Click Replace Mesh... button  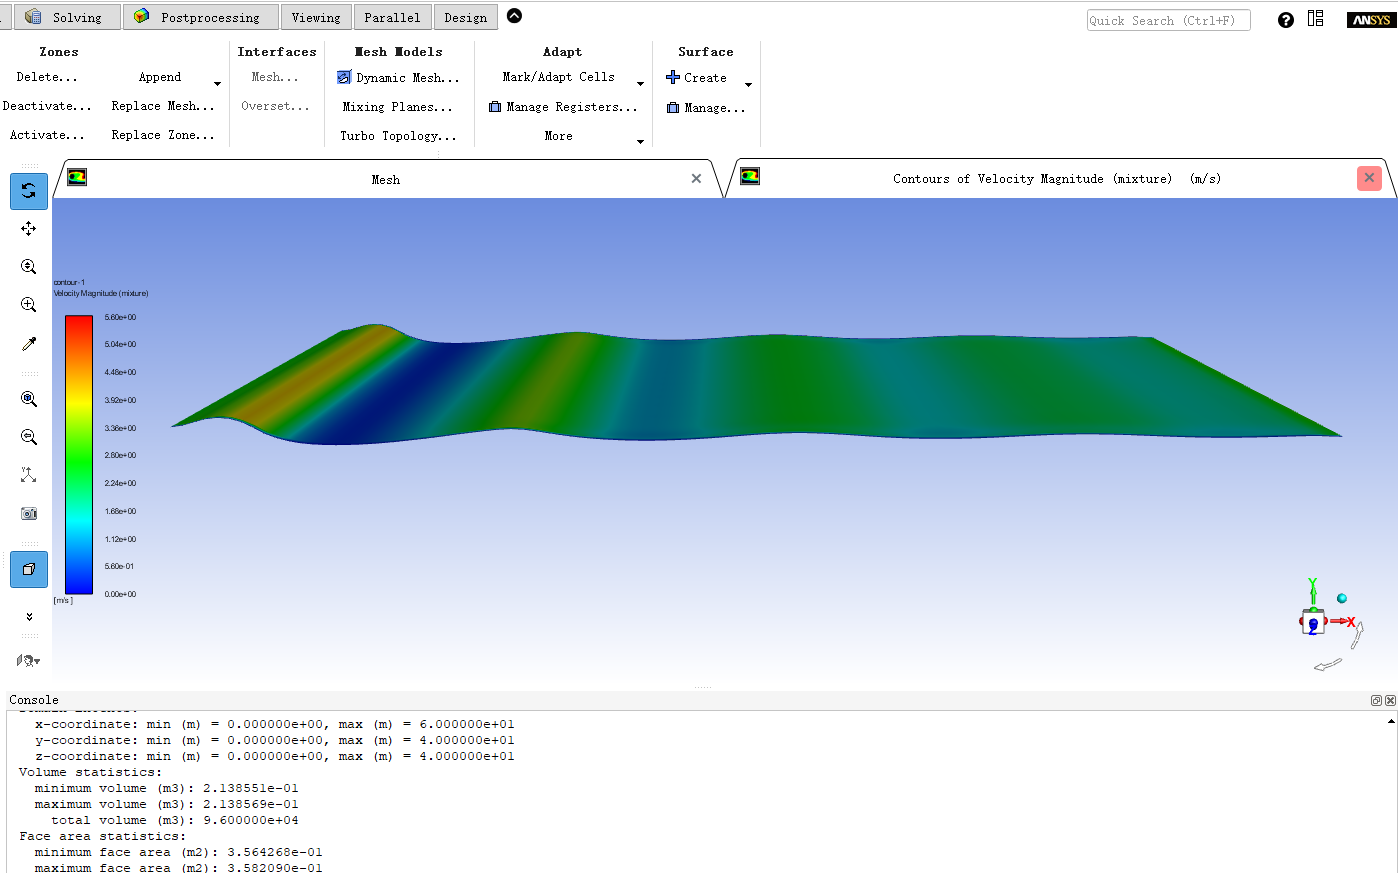click(x=163, y=106)
